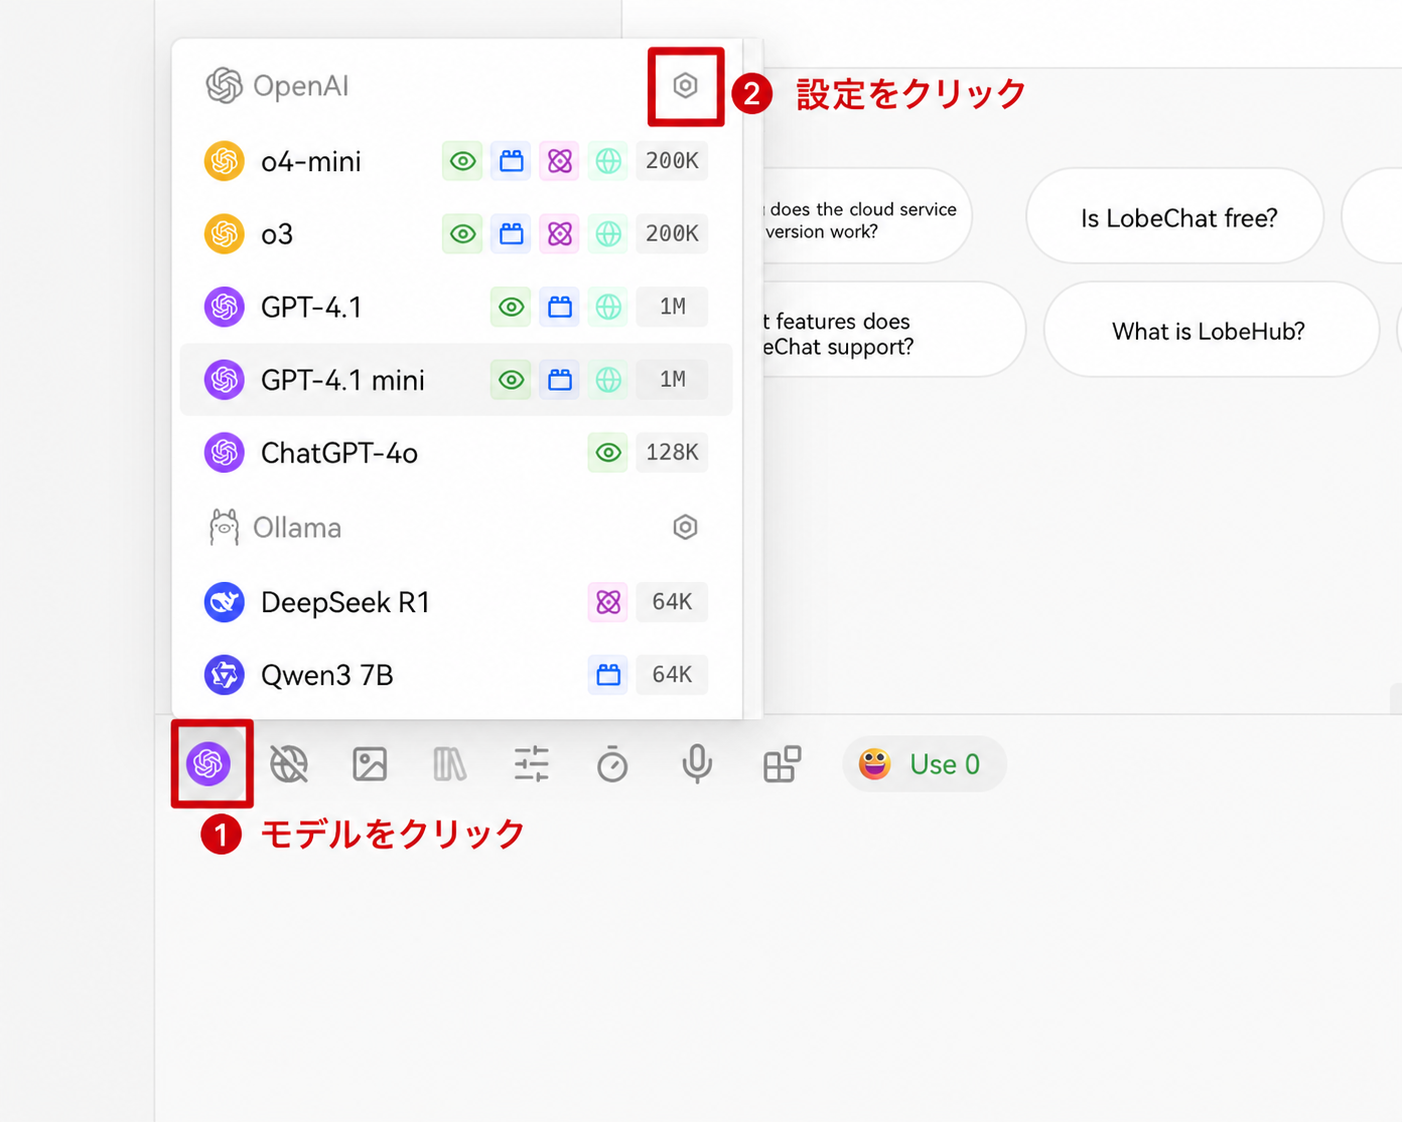Click the GPT-4.1 mini function call icon

560,380
